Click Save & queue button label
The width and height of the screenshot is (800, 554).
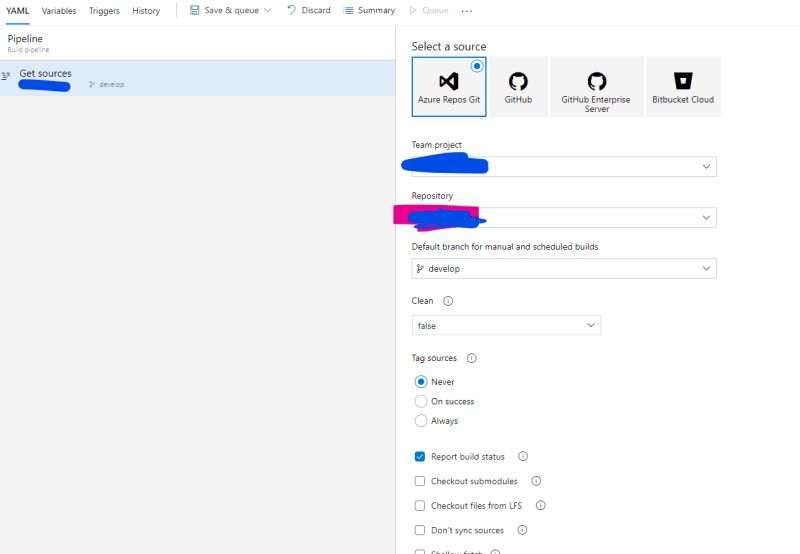coord(232,10)
